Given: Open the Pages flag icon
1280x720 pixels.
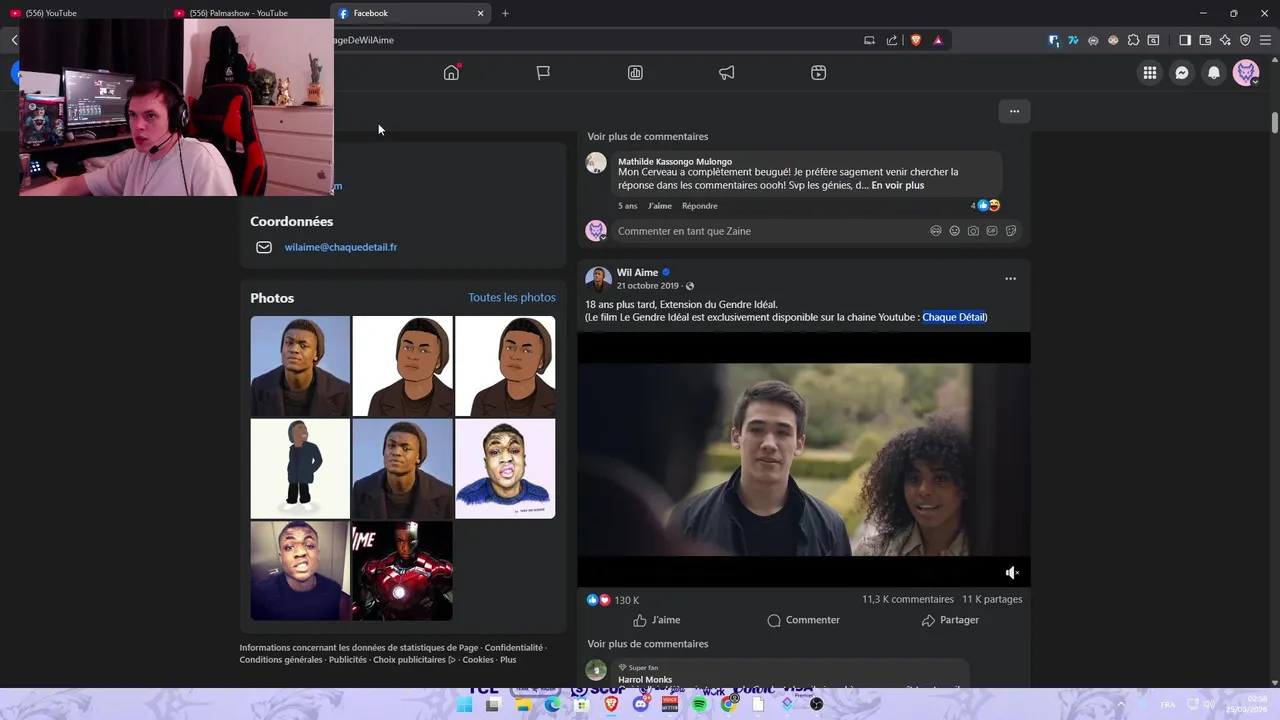Looking at the screenshot, I should (543, 72).
